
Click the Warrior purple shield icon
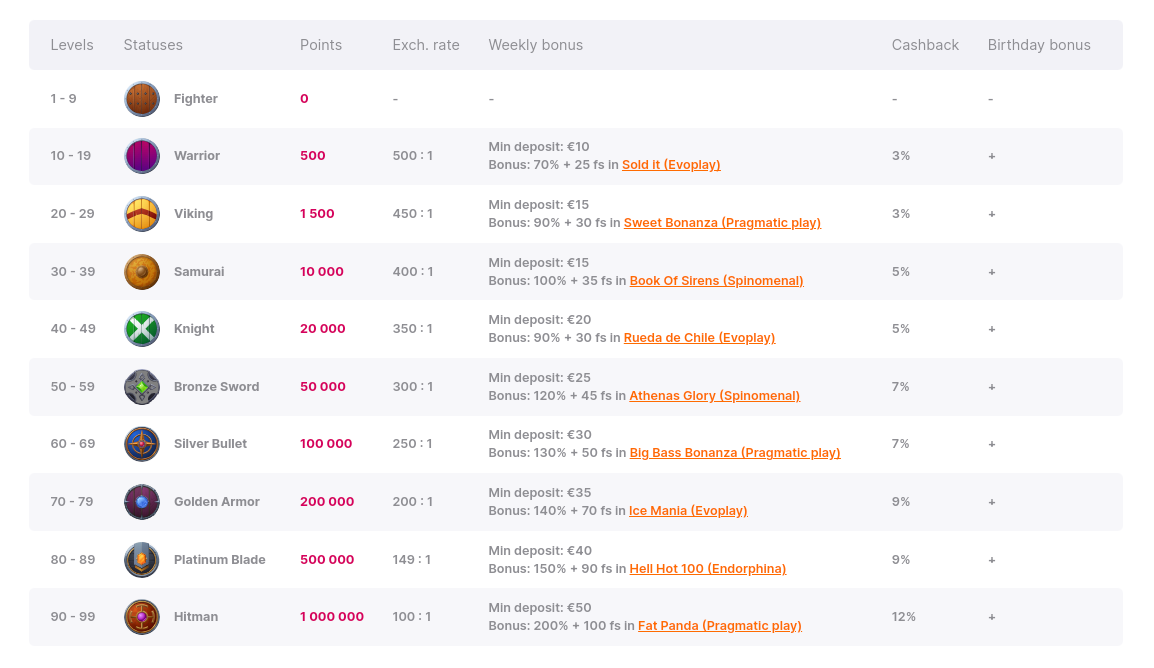click(x=142, y=156)
